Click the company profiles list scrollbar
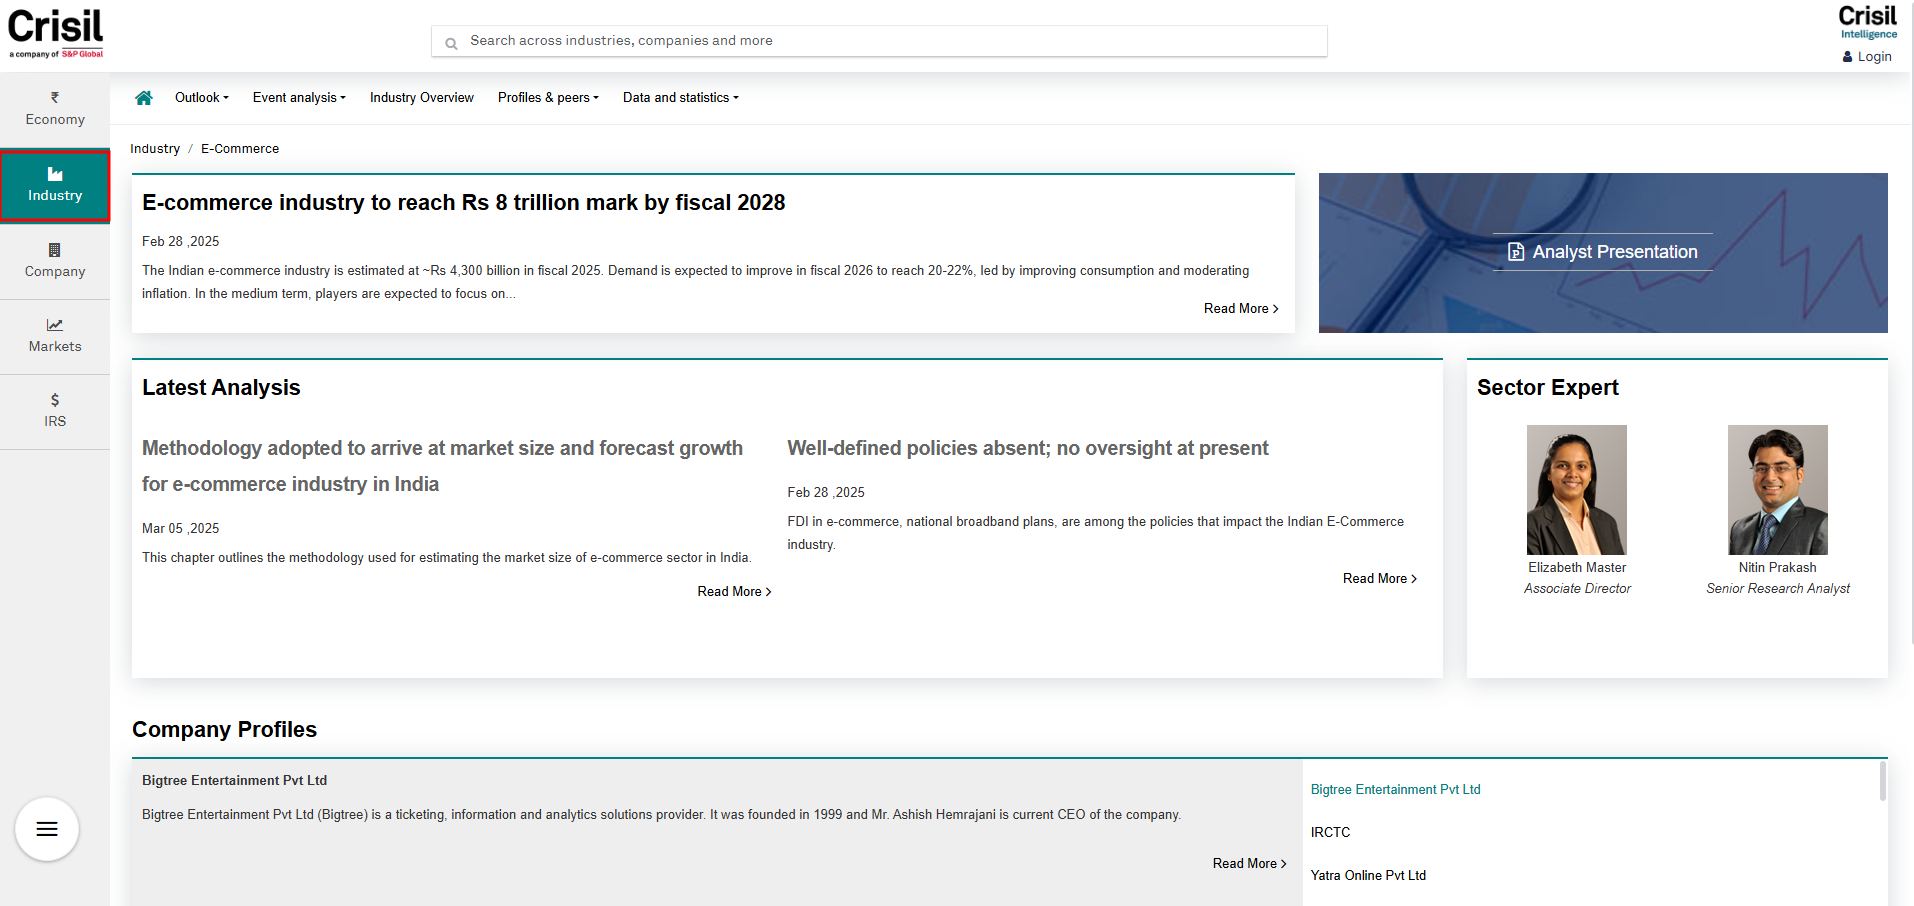The height and width of the screenshot is (906, 1914). (x=1882, y=782)
